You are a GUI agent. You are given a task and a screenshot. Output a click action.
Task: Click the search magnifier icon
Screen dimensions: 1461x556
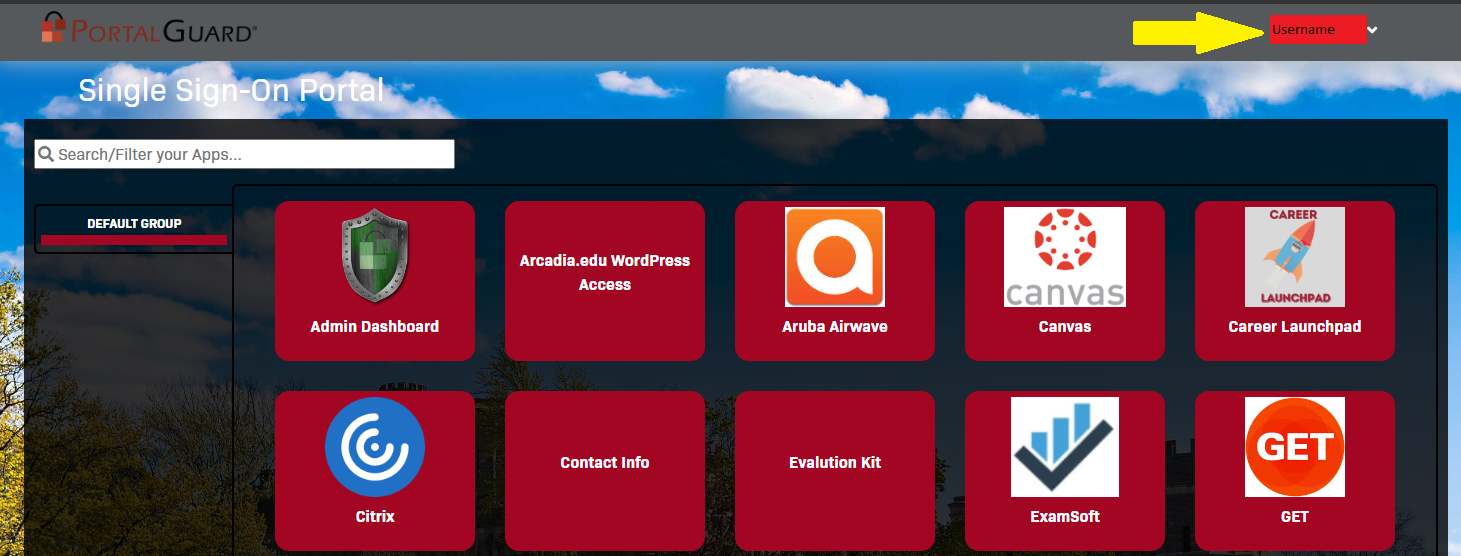point(46,155)
